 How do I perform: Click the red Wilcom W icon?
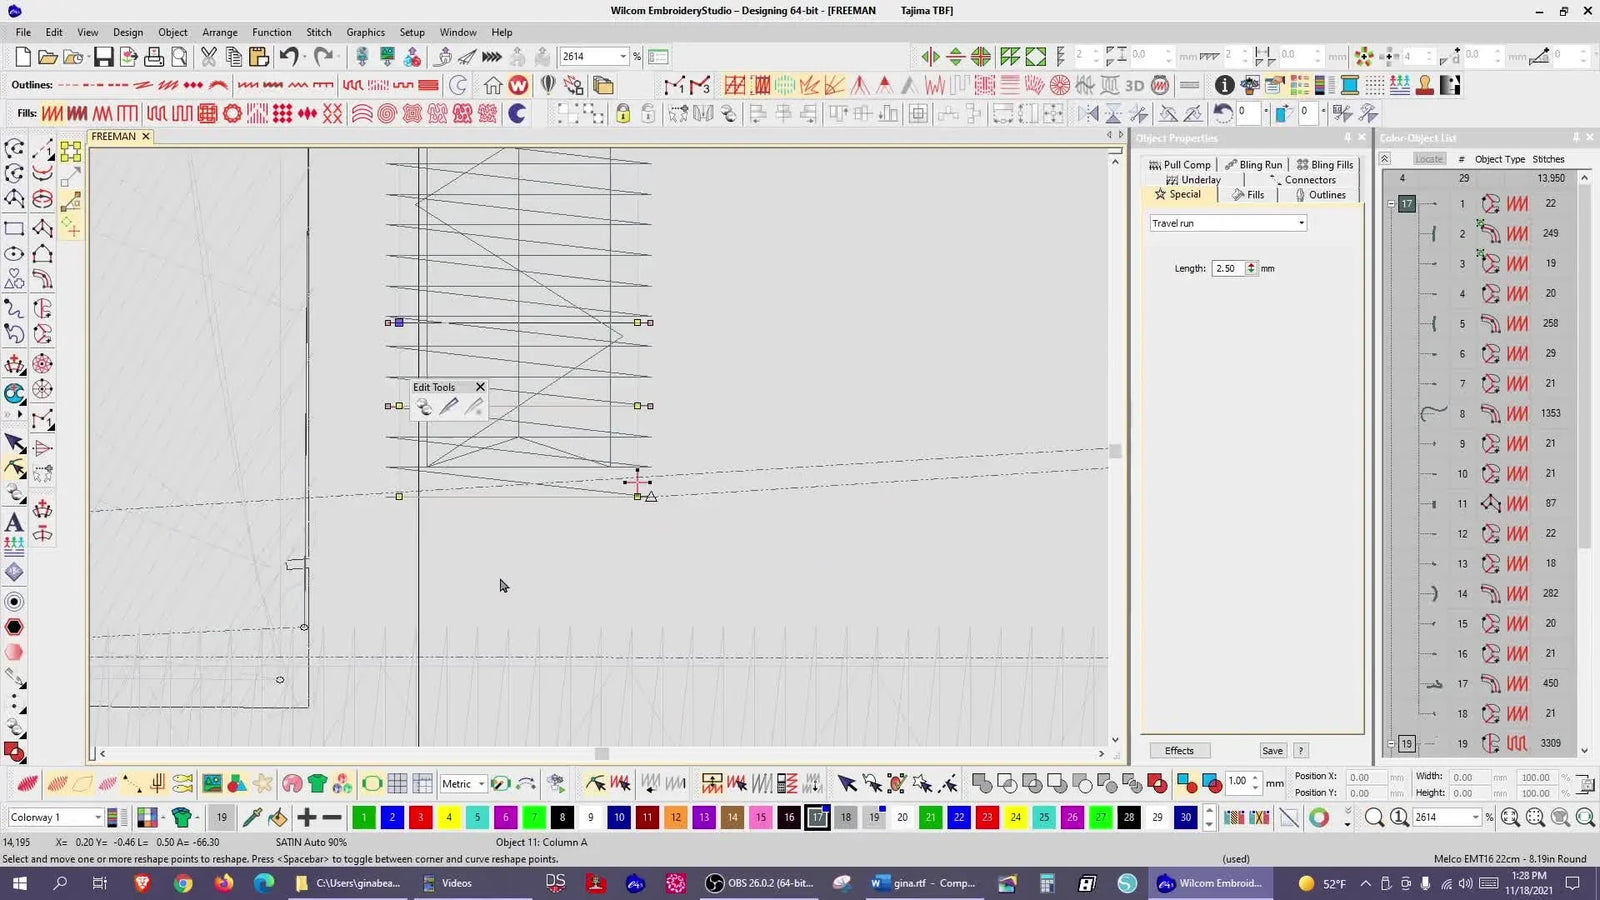(518, 85)
